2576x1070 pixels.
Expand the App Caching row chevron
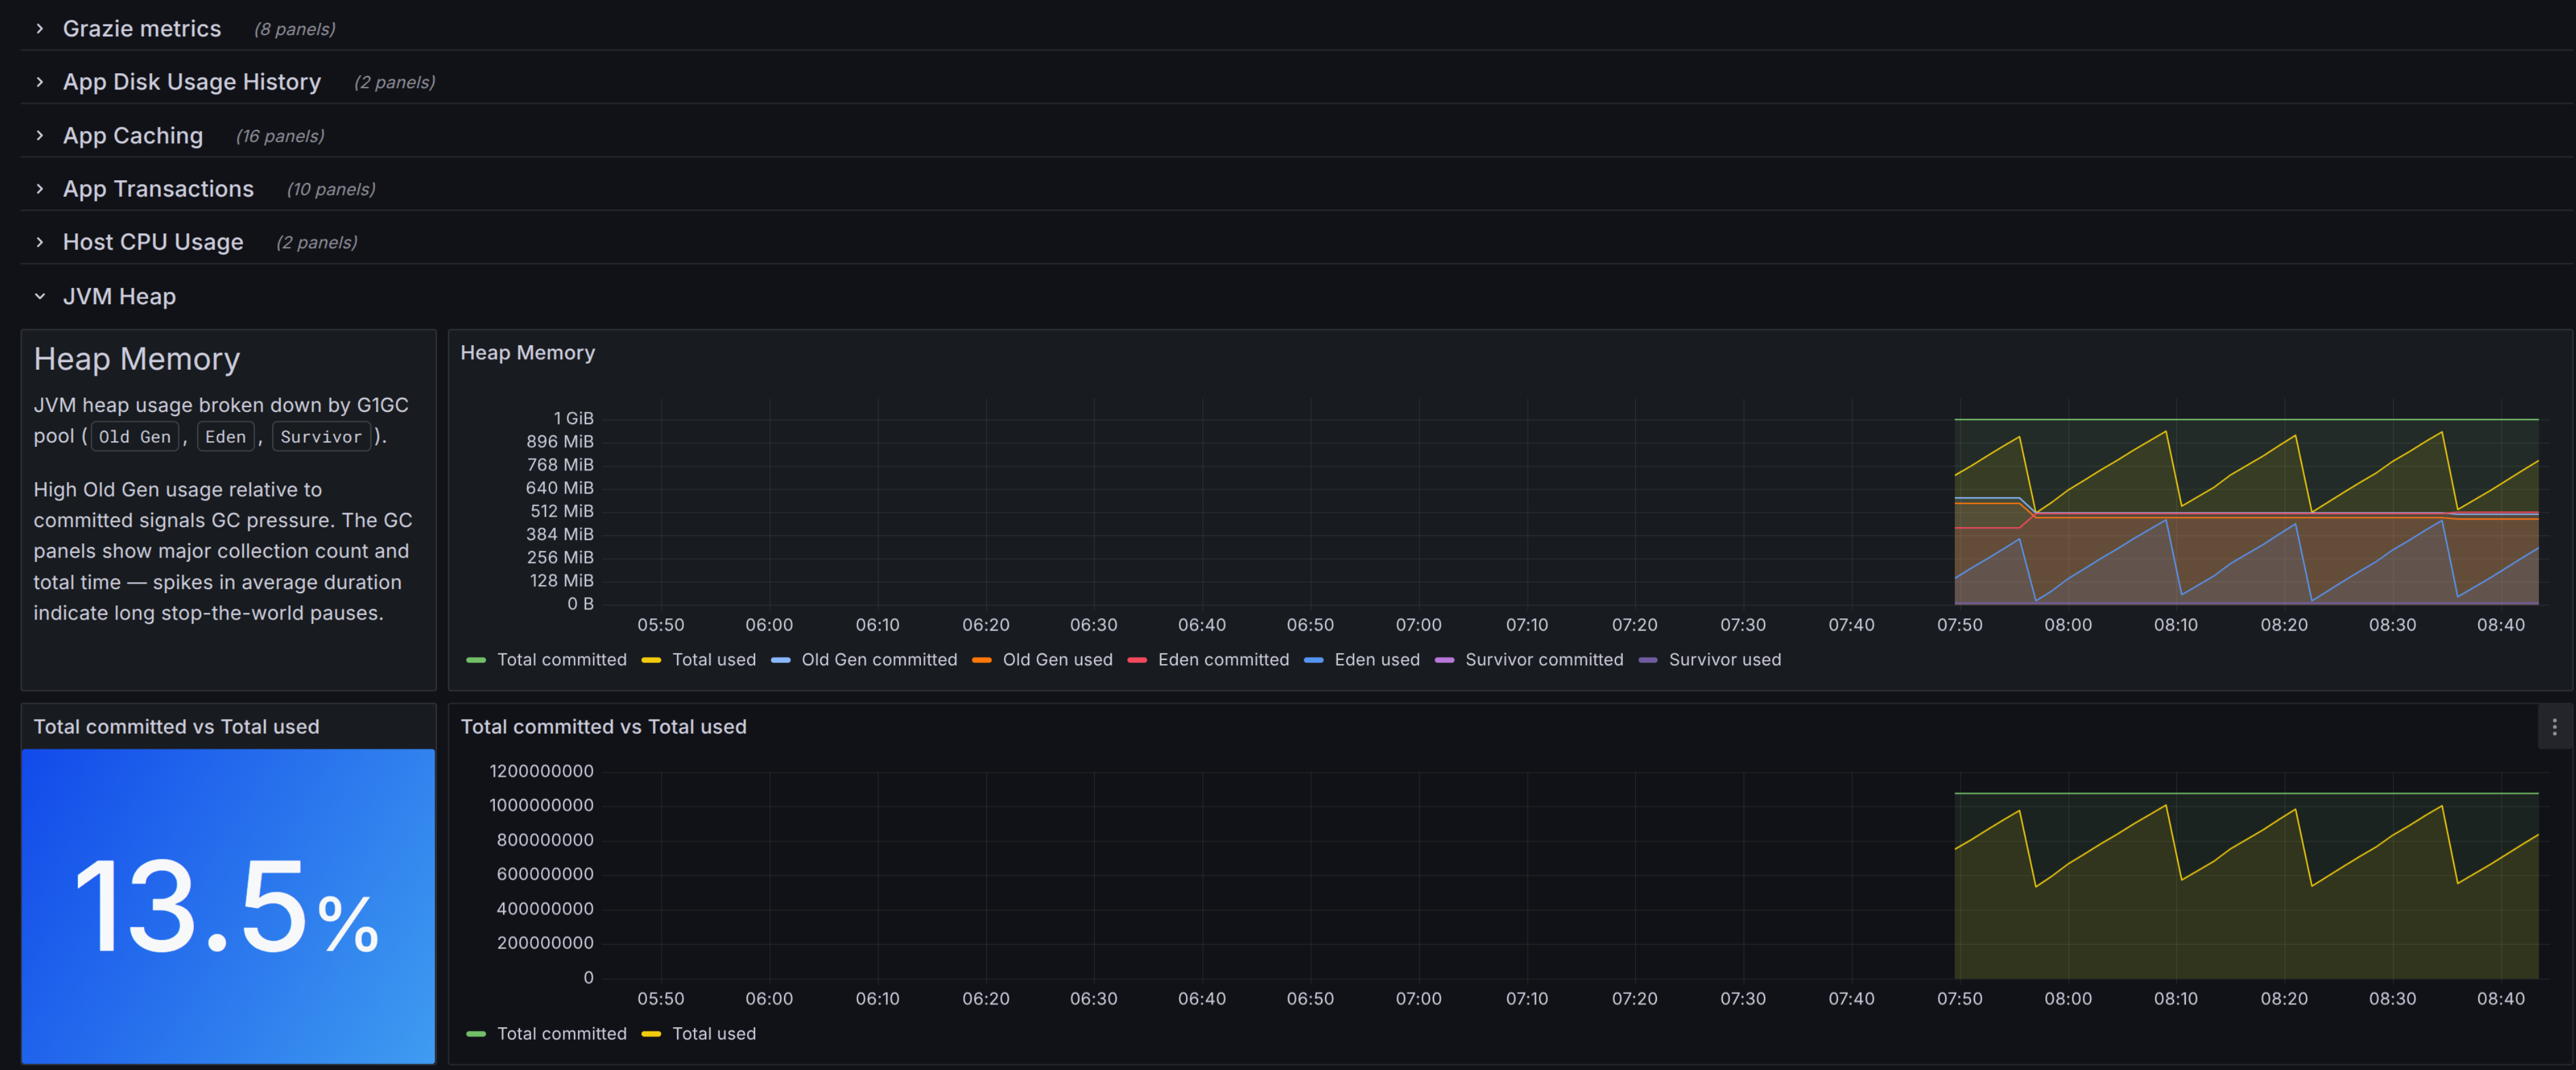click(x=40, y=136)
